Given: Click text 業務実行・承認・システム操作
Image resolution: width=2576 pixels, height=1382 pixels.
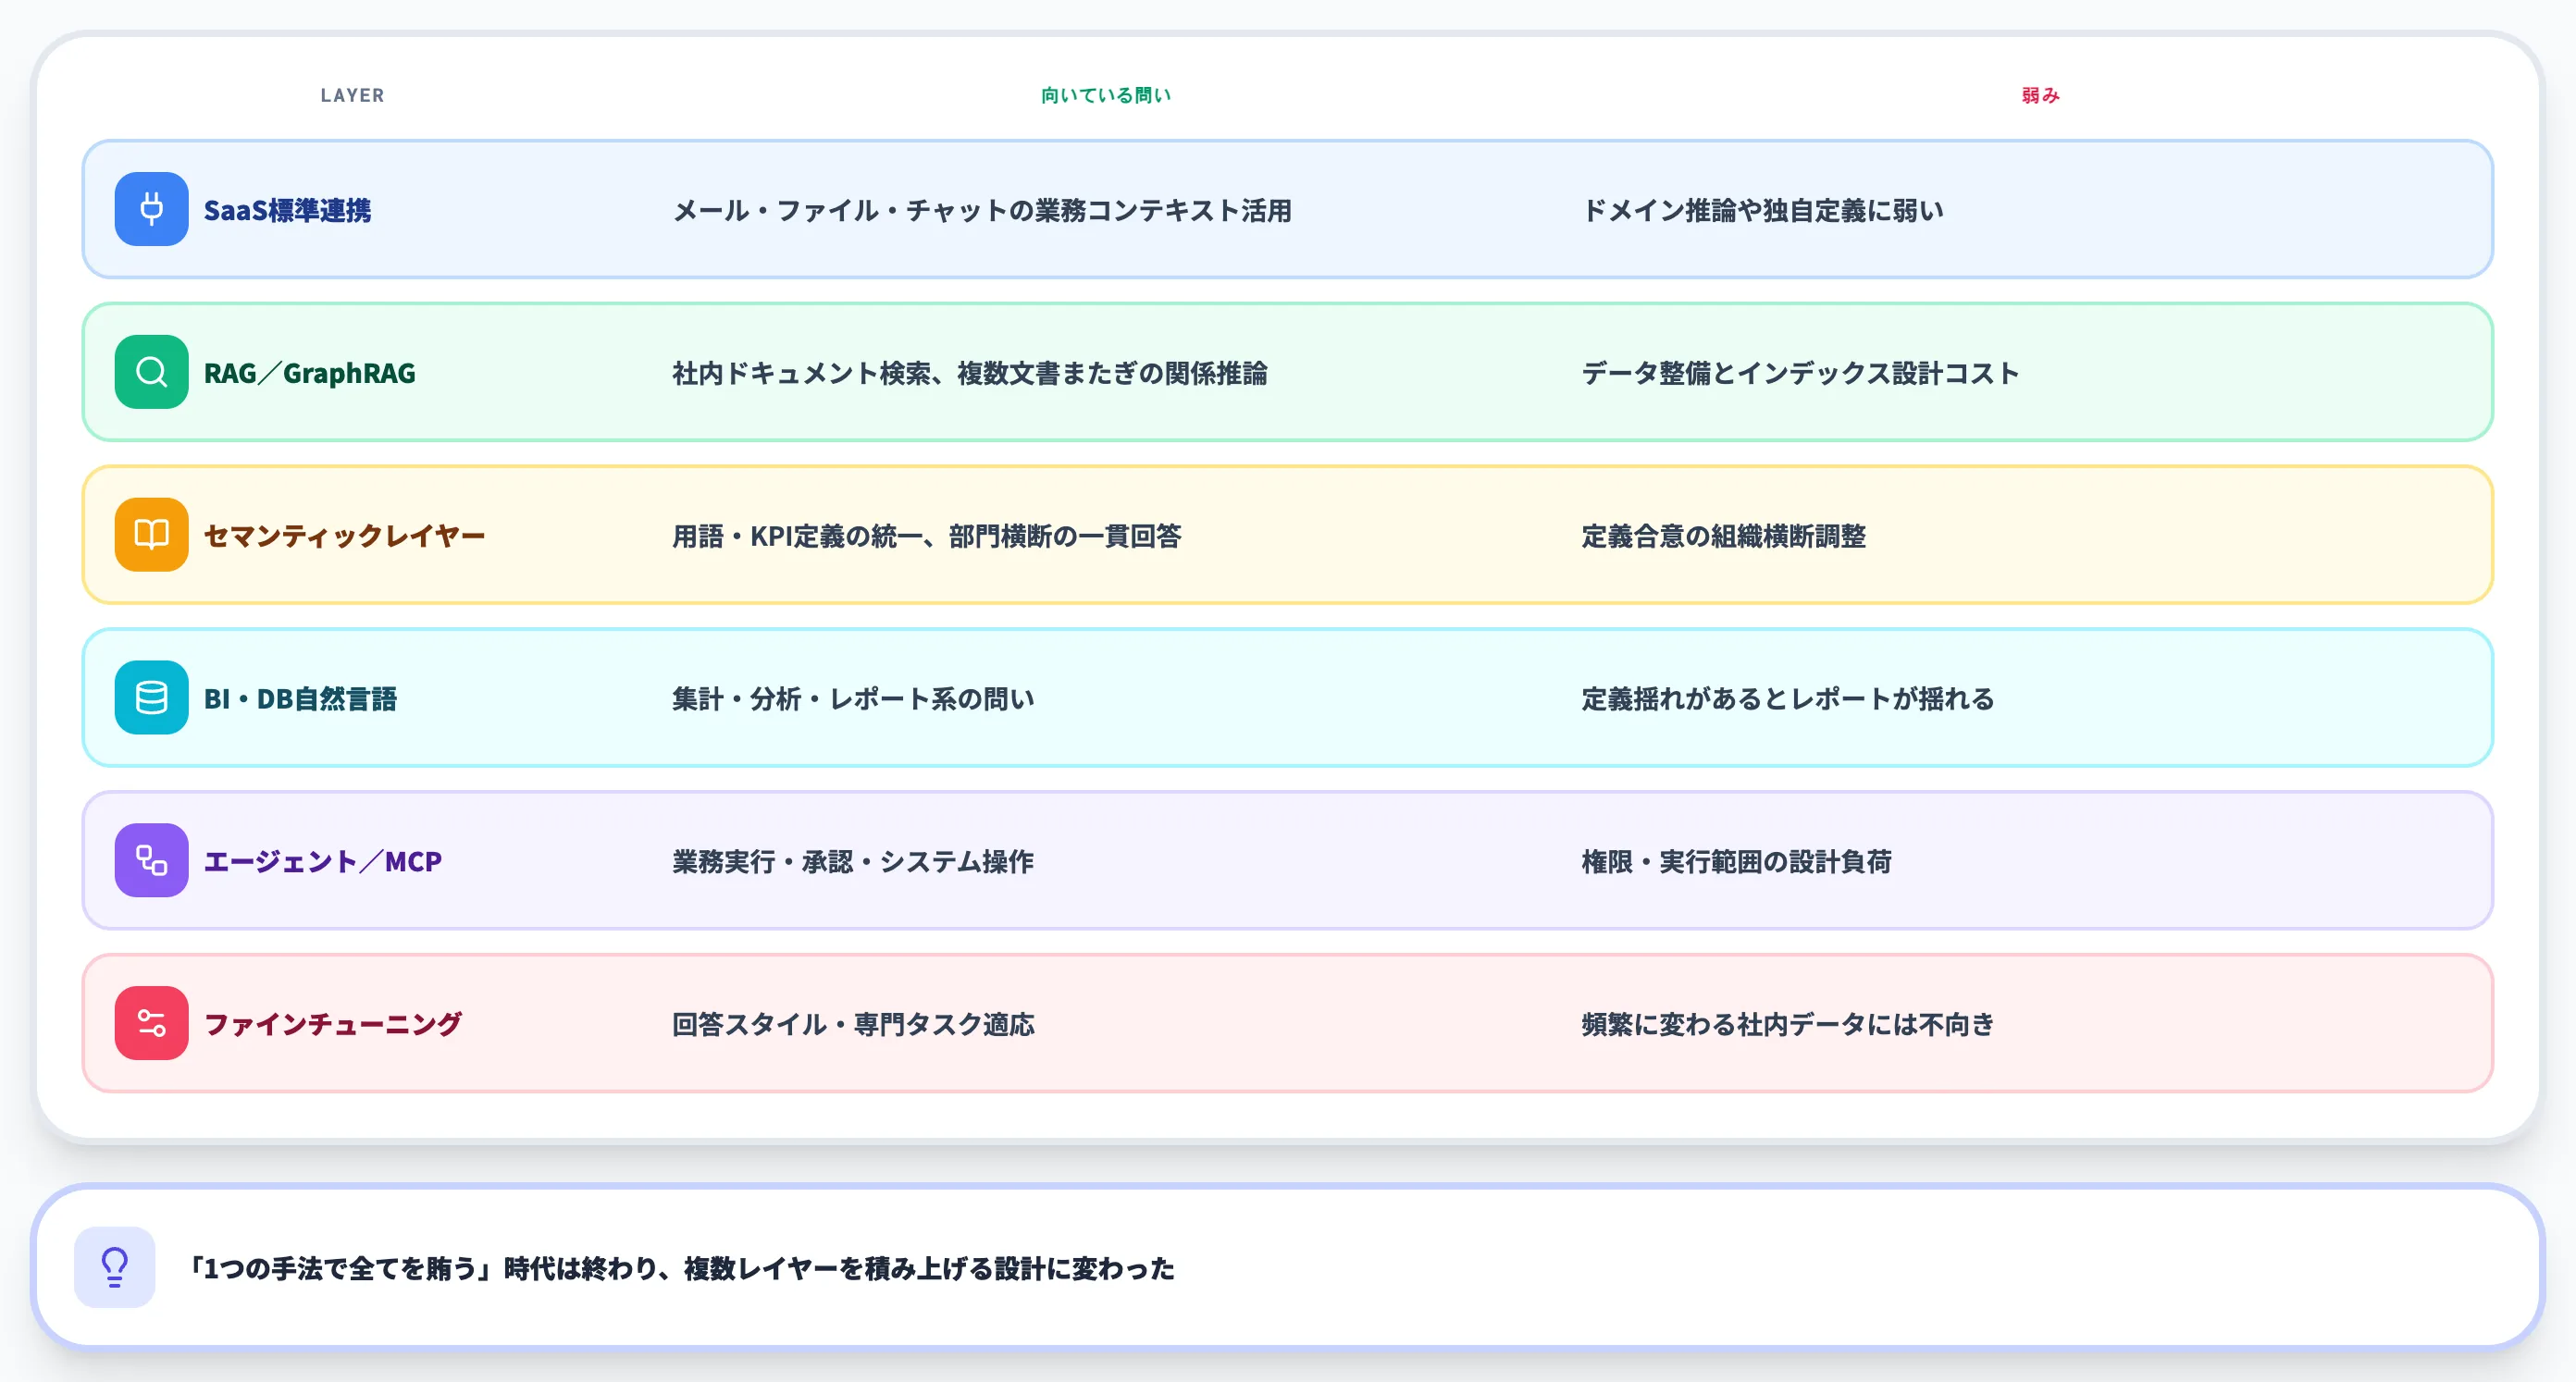Looking at the screenshot, I should pos(853,861).
